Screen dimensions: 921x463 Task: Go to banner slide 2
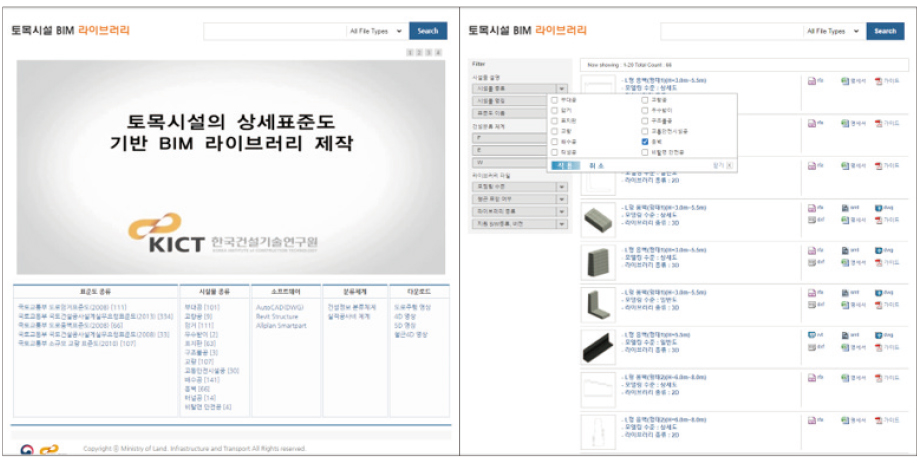pyautogui.click(x=419, y=53)
